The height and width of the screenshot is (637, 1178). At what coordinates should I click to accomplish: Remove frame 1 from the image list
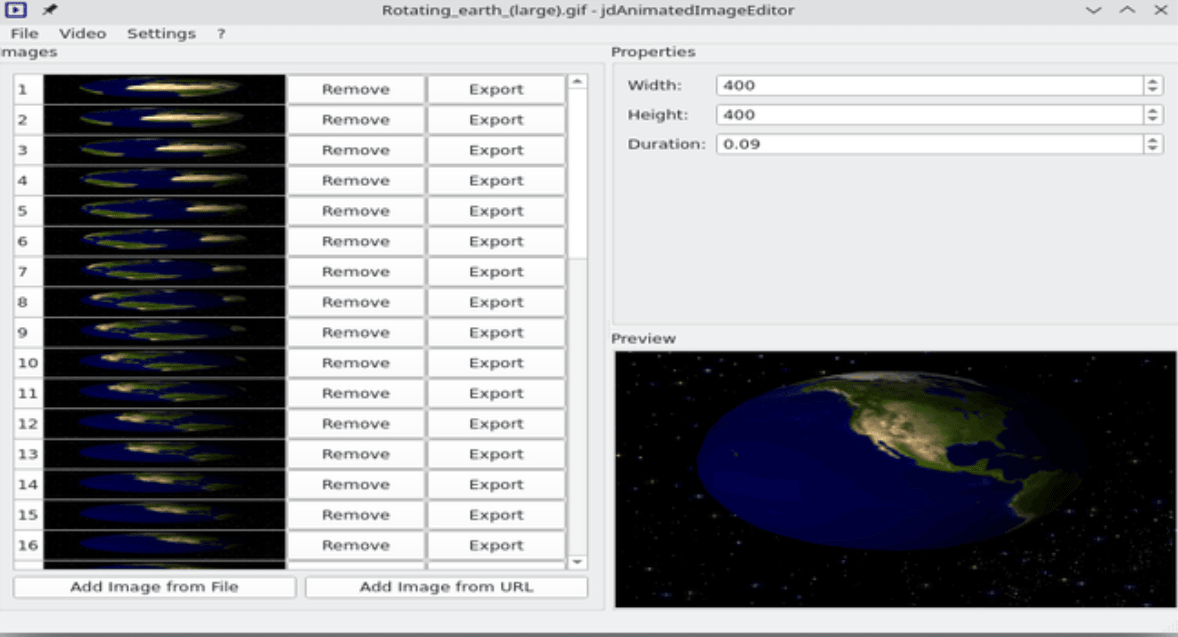coord(355,89)
